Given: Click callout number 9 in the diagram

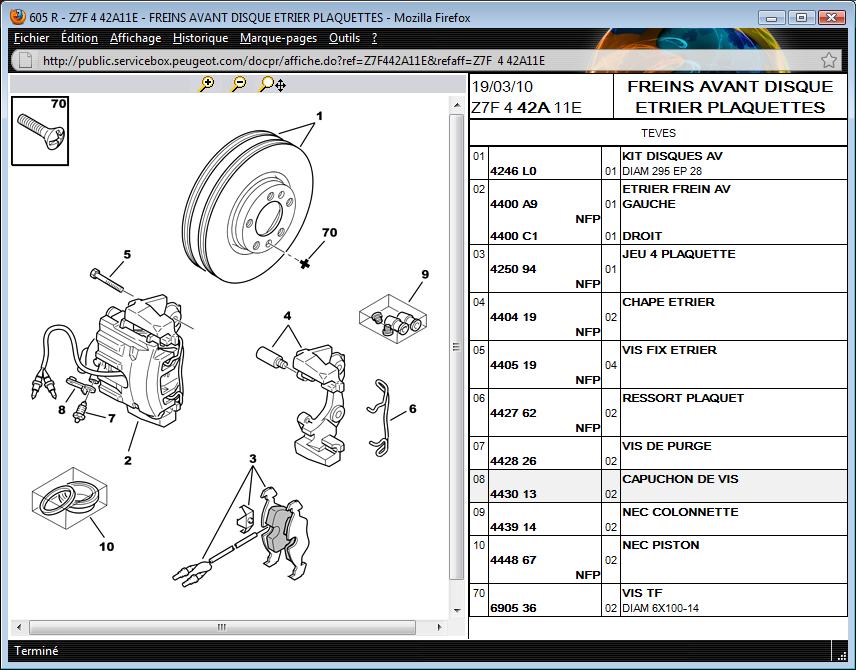Looking at the screenshot, I should tap(424, 274).
